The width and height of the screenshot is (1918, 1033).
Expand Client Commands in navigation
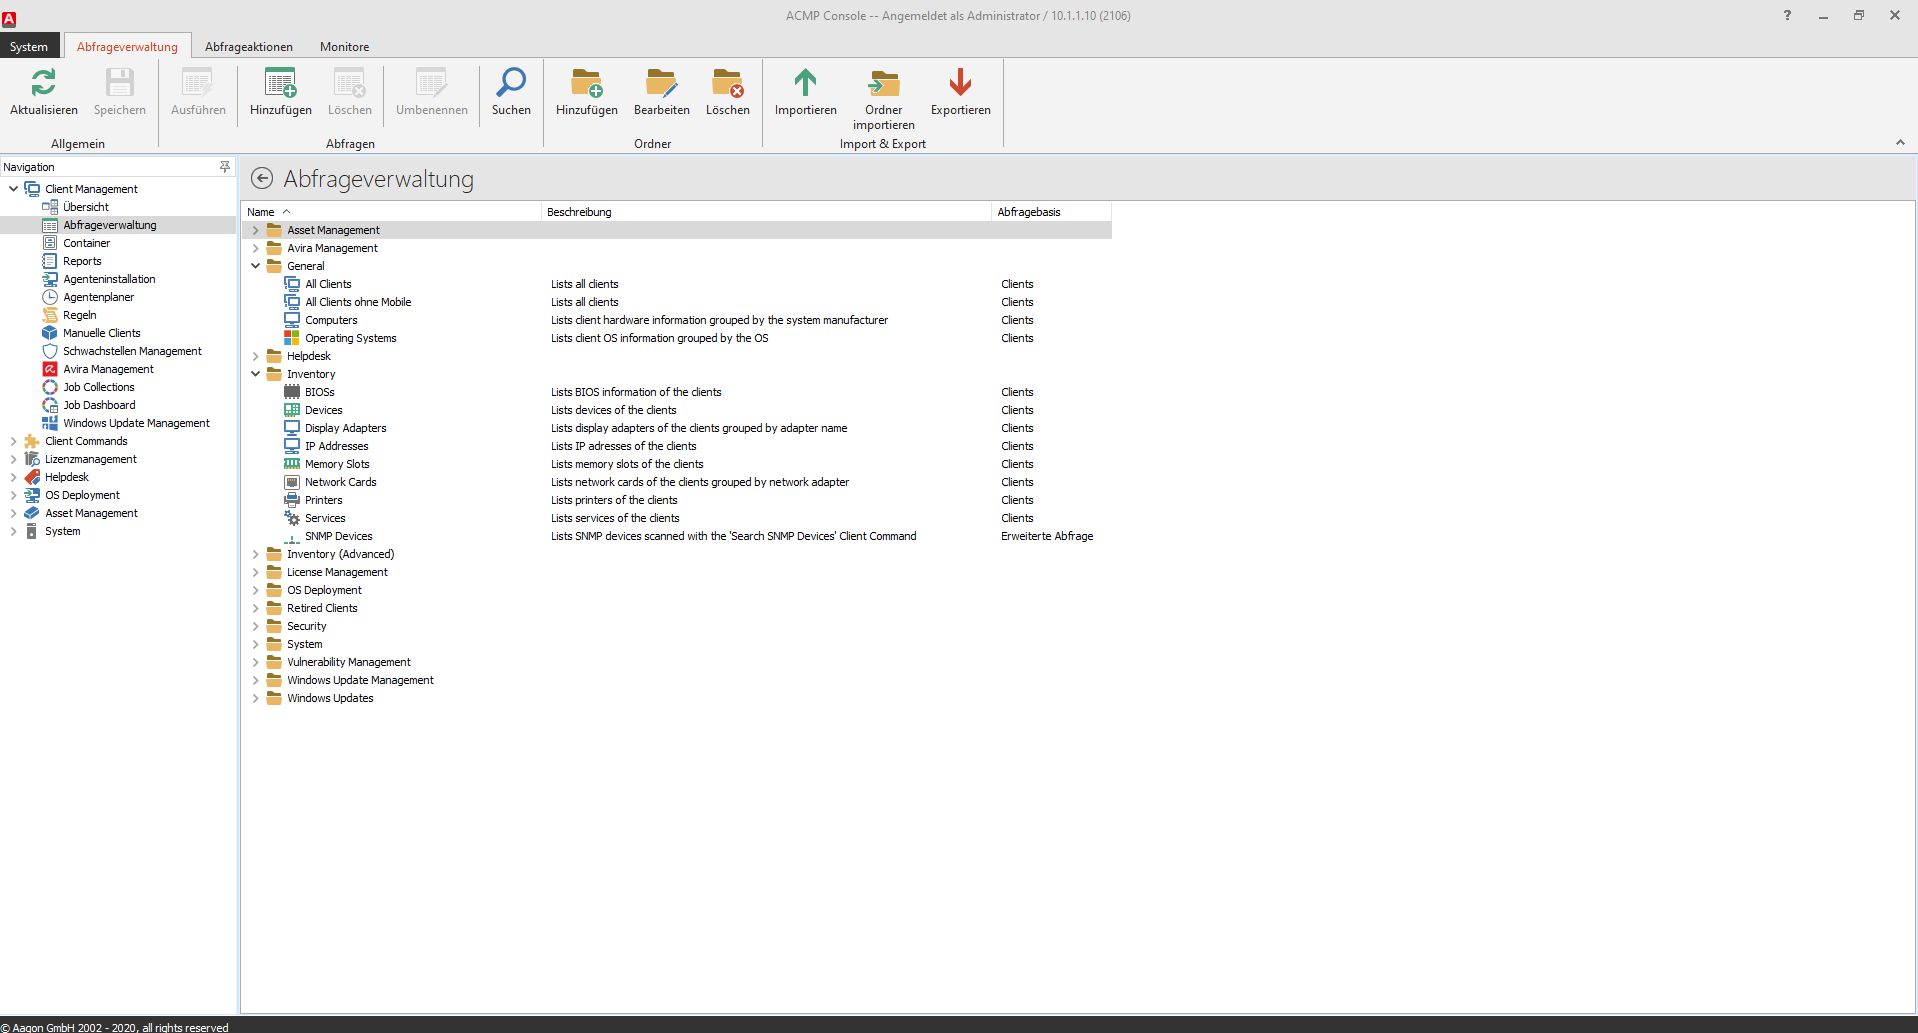point(13,441)
